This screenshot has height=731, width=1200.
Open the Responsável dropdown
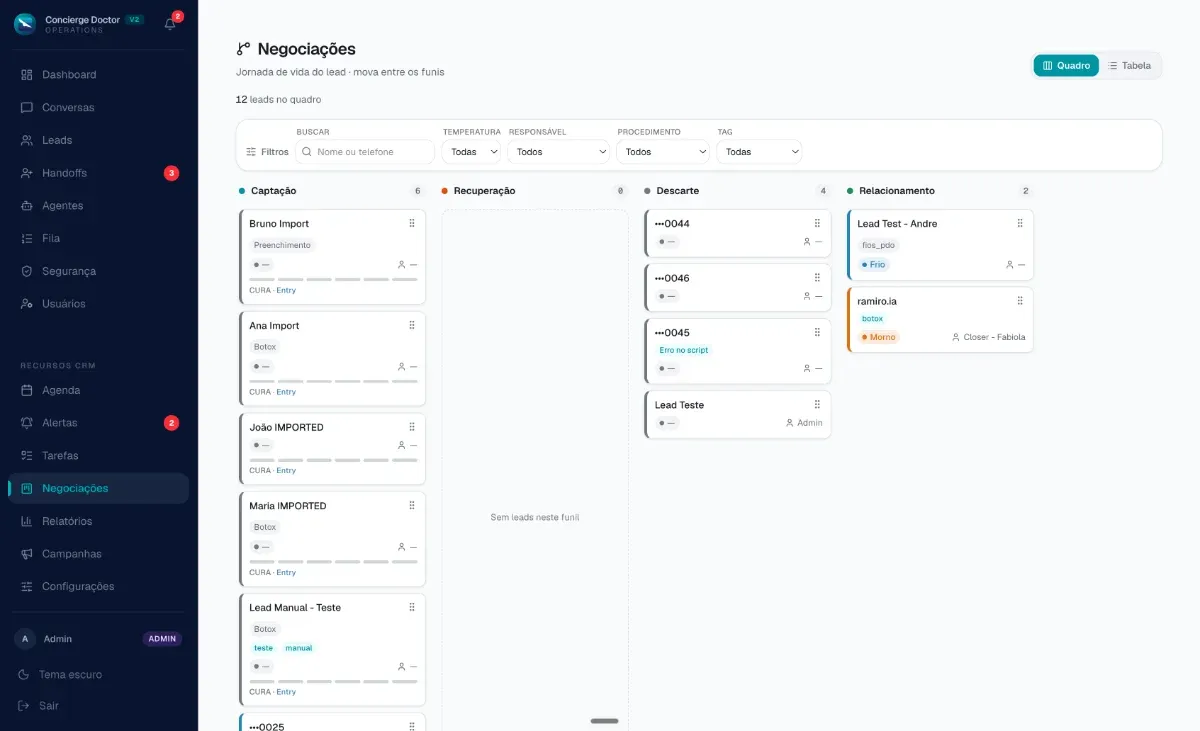pos(559,152)
